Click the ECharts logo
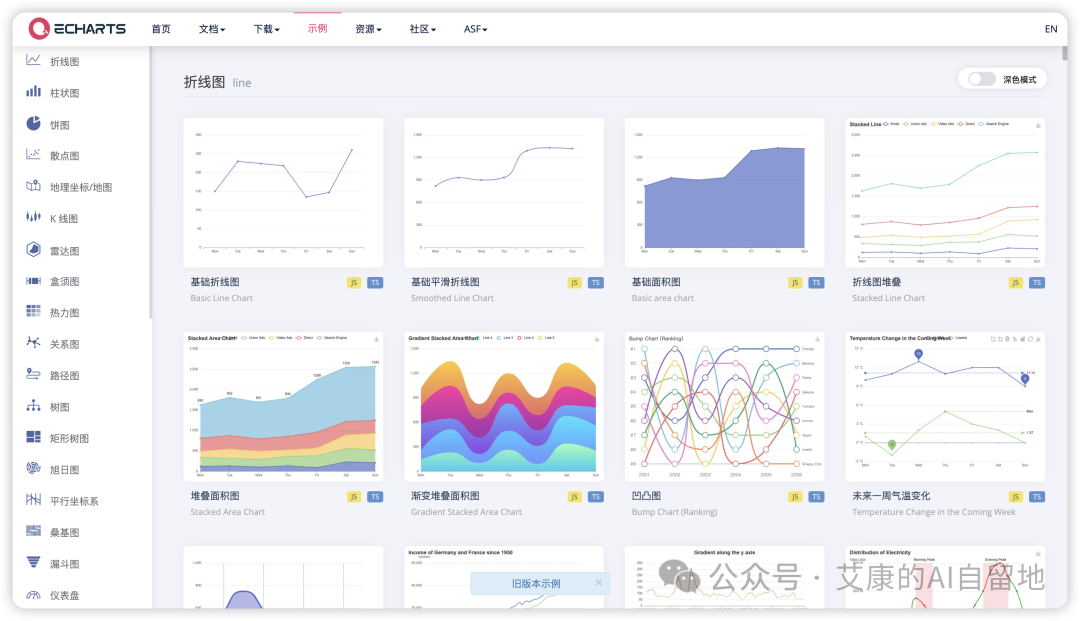 click(x=77, y=28)
